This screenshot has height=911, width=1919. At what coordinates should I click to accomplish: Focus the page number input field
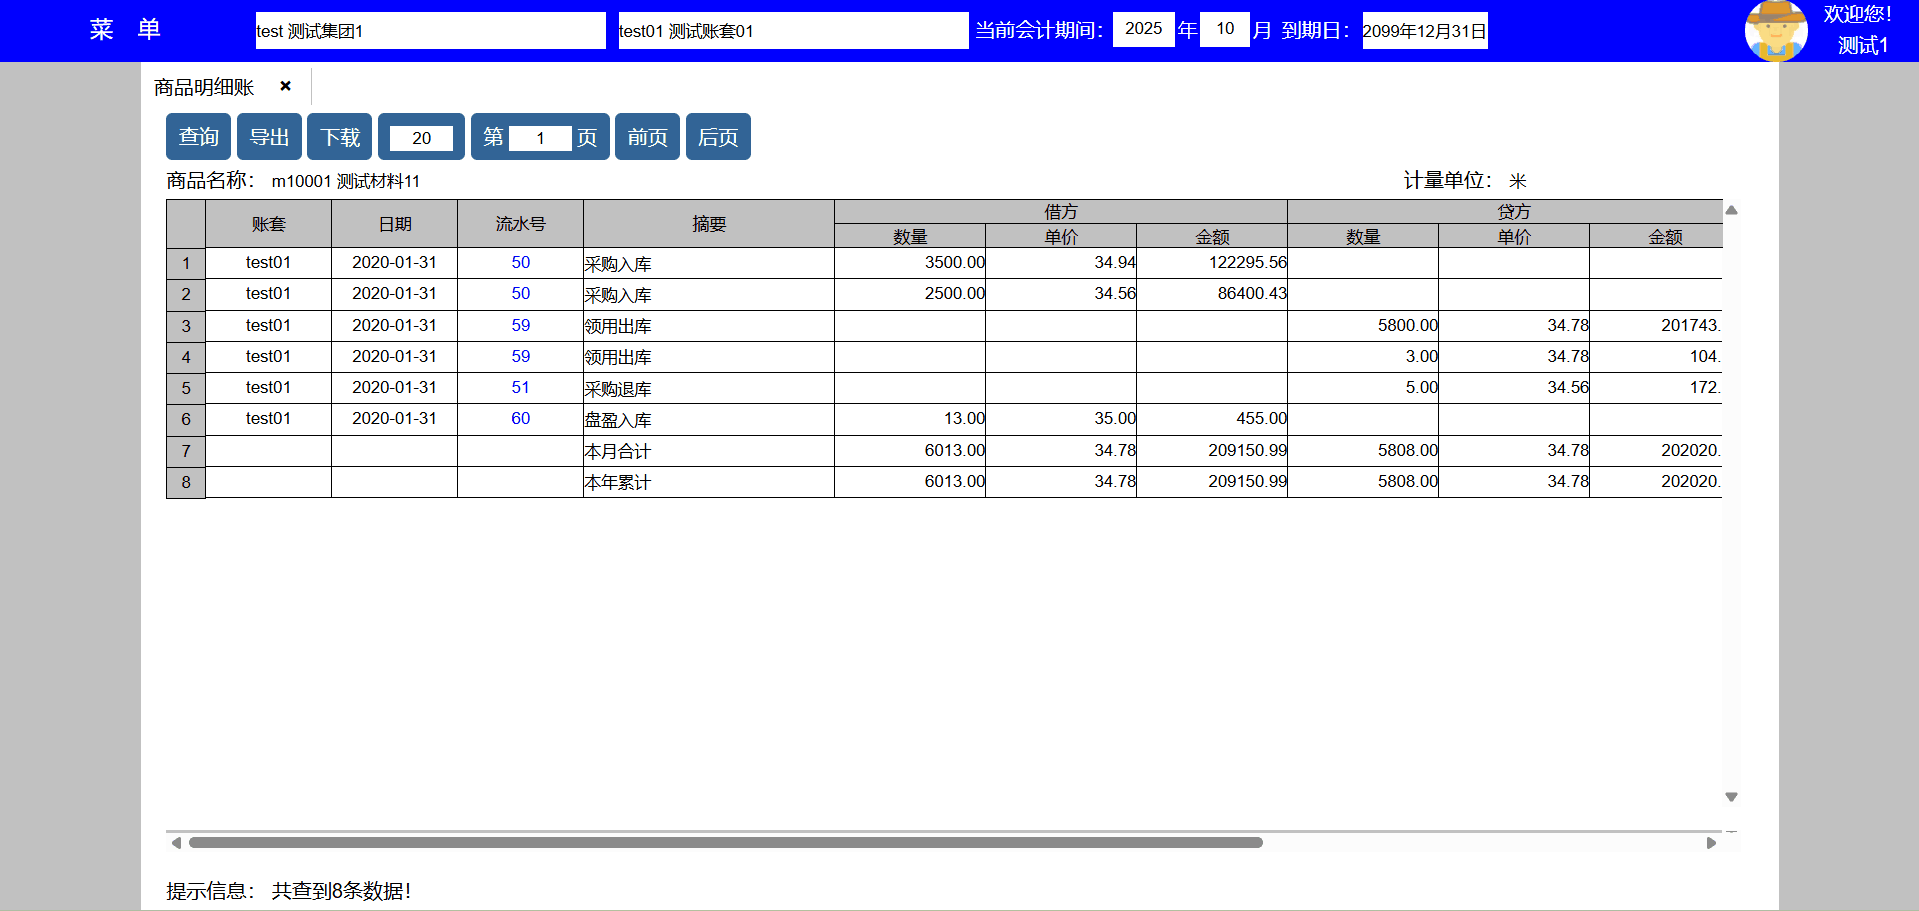point(540,138)
